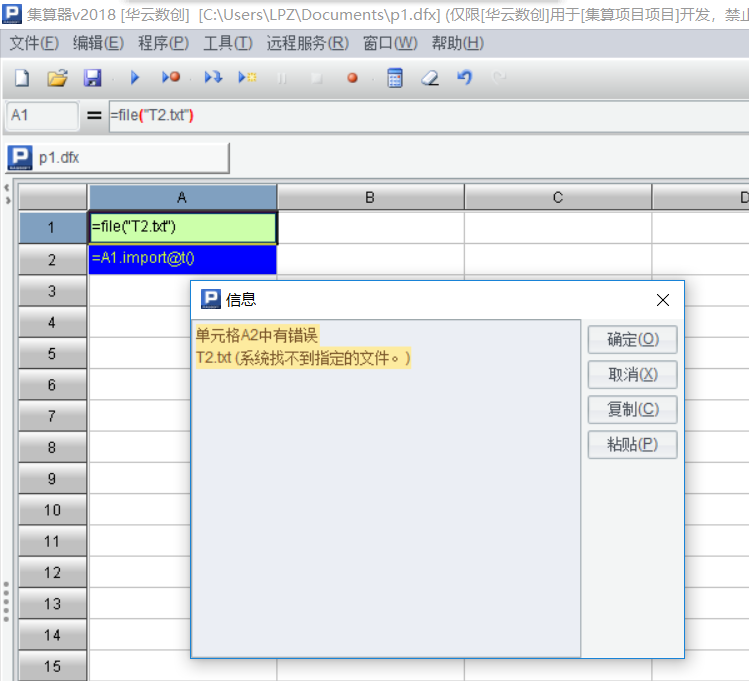Click the greyed redo arrow icon
The width and height of the screenshot is (749, 681).
[499, 77]
